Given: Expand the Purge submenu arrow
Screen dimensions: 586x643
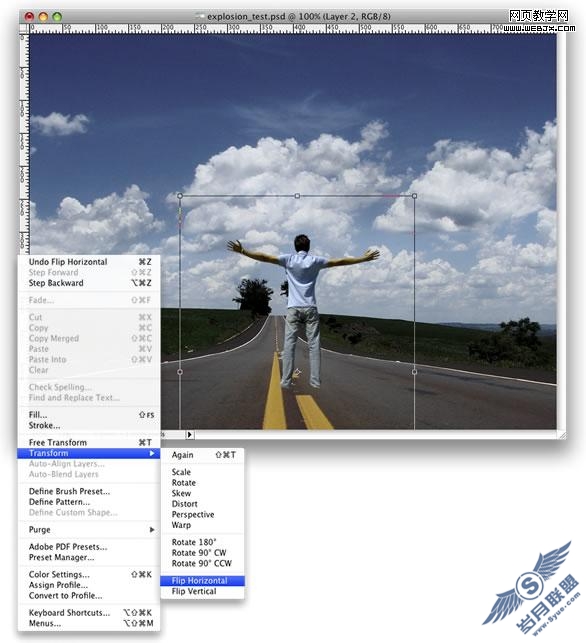Looking at the screenshot, I should (x=152, y=529).
